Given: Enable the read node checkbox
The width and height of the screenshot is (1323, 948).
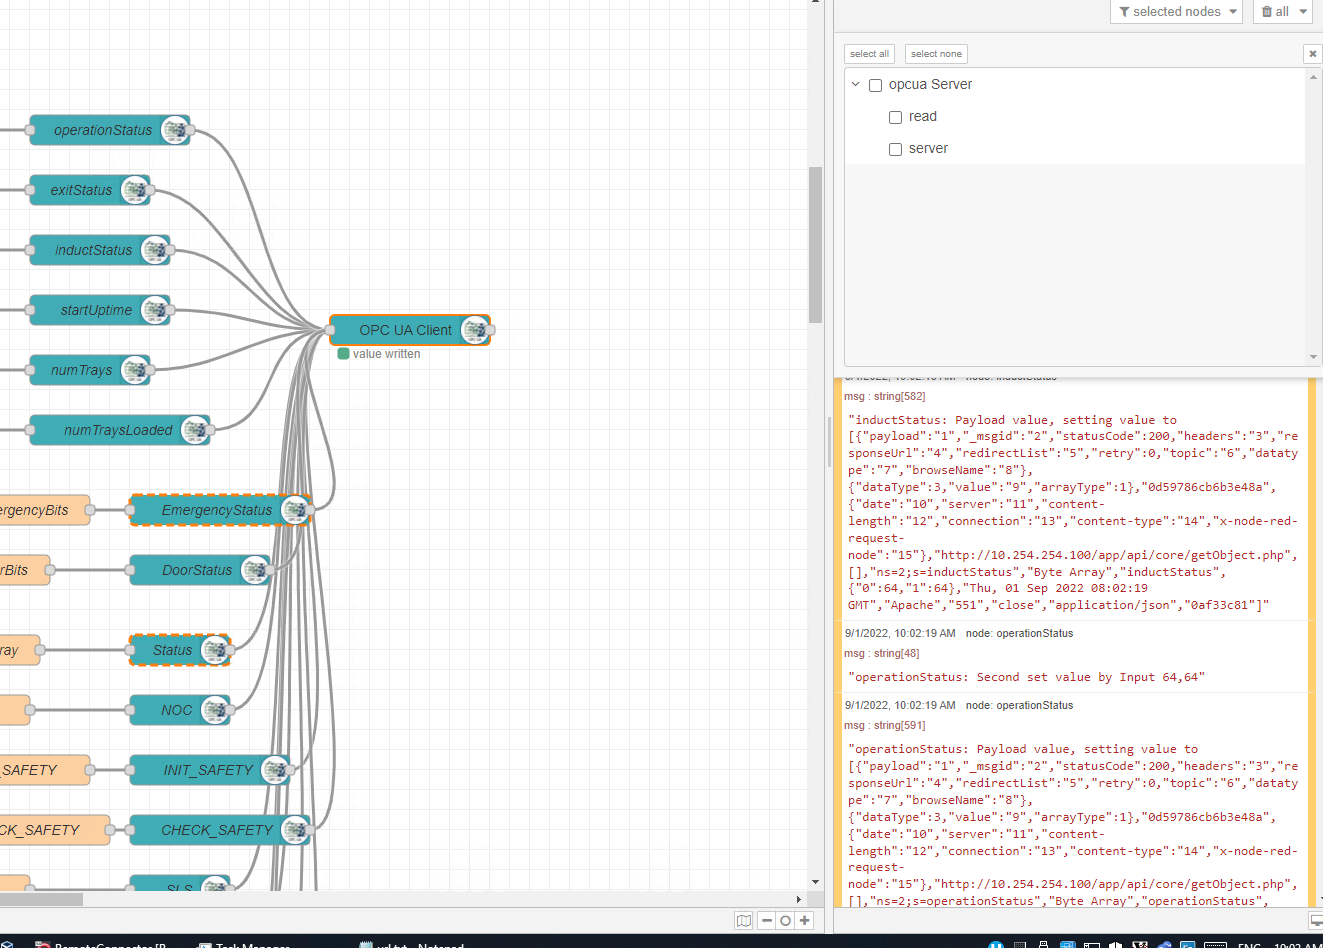Looking at the screenshot, I should tap(895, 117).
